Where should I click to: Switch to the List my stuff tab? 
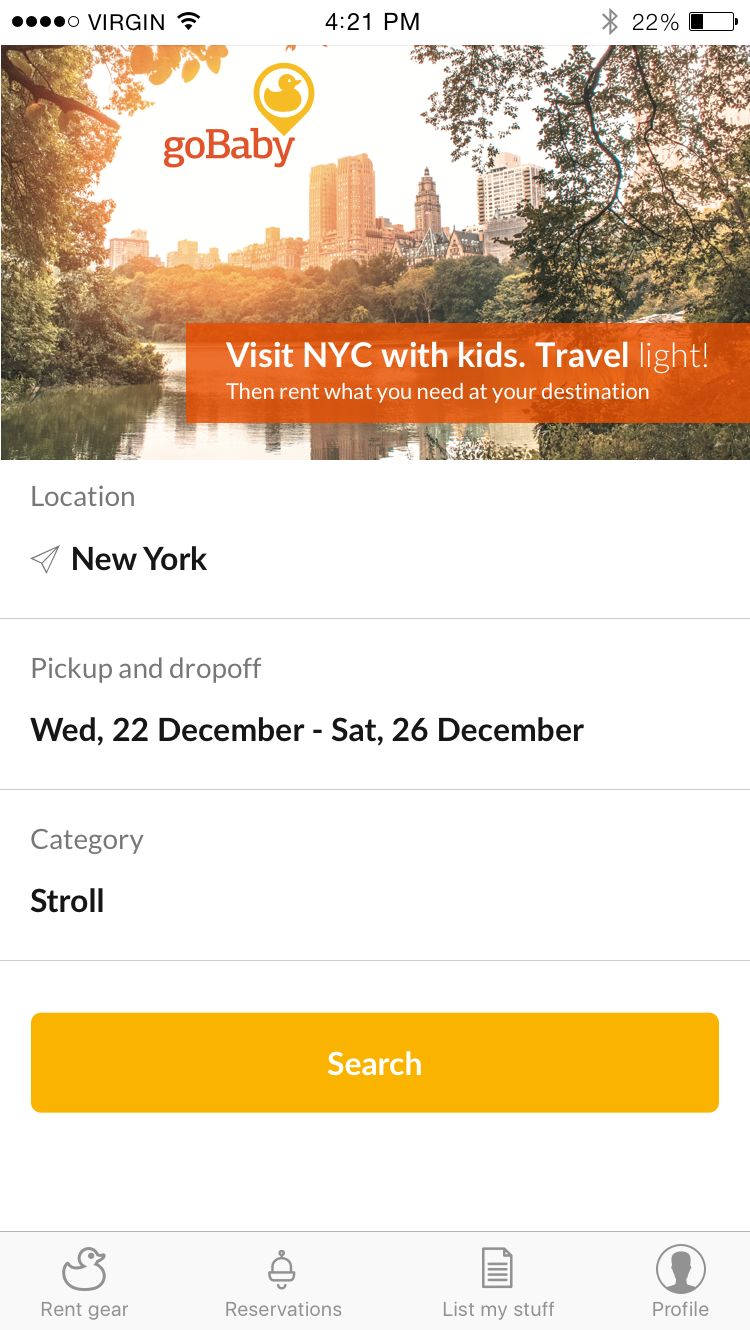(498, 1308)
